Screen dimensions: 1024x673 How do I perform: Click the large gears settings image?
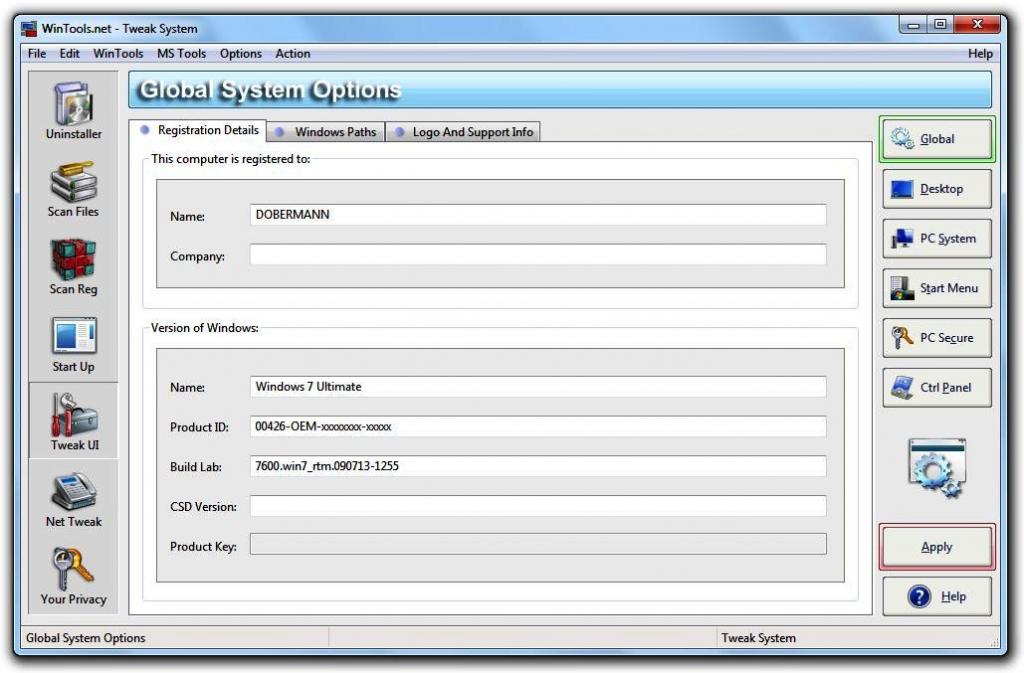click(936, 468)
